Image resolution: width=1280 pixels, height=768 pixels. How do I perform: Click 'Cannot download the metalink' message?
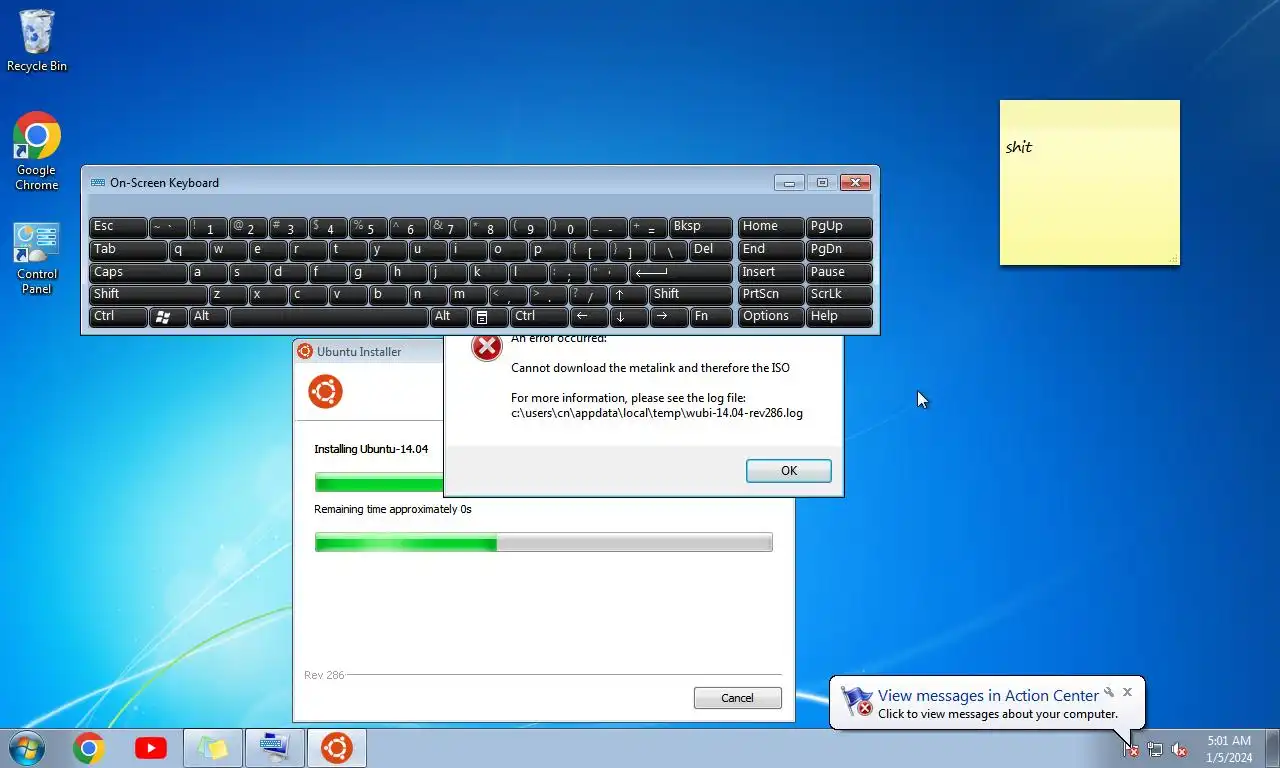coord(650,368)
